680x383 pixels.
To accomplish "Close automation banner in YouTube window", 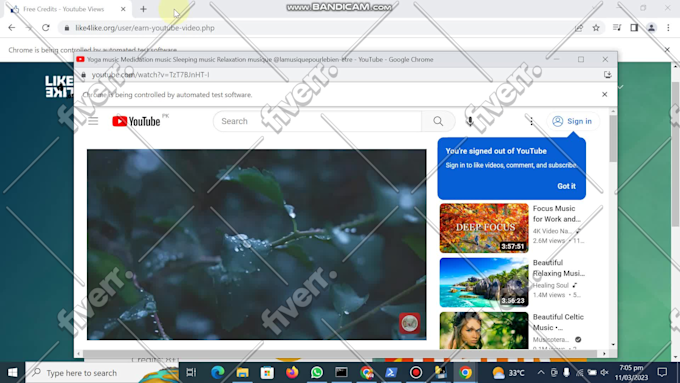I will click(605, 95).
